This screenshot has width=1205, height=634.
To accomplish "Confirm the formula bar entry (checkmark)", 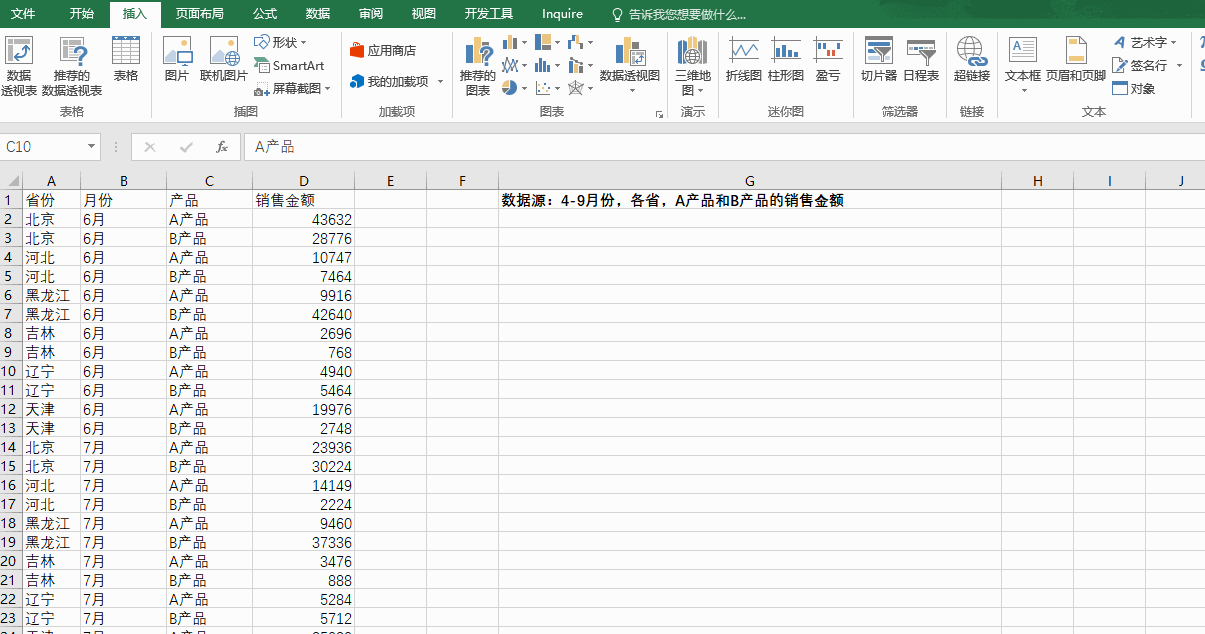I will click(186, 147).
